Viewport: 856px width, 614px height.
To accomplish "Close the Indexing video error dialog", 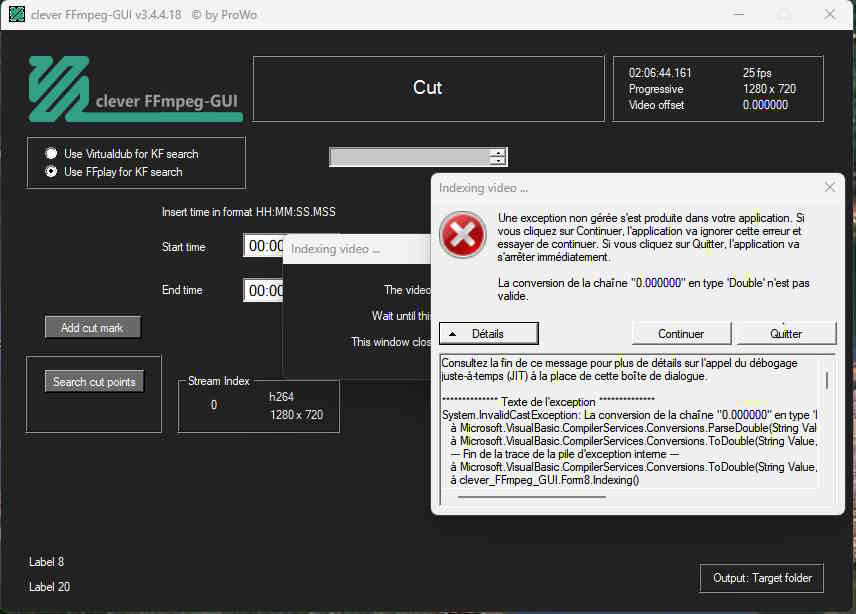I will (830, 187).
